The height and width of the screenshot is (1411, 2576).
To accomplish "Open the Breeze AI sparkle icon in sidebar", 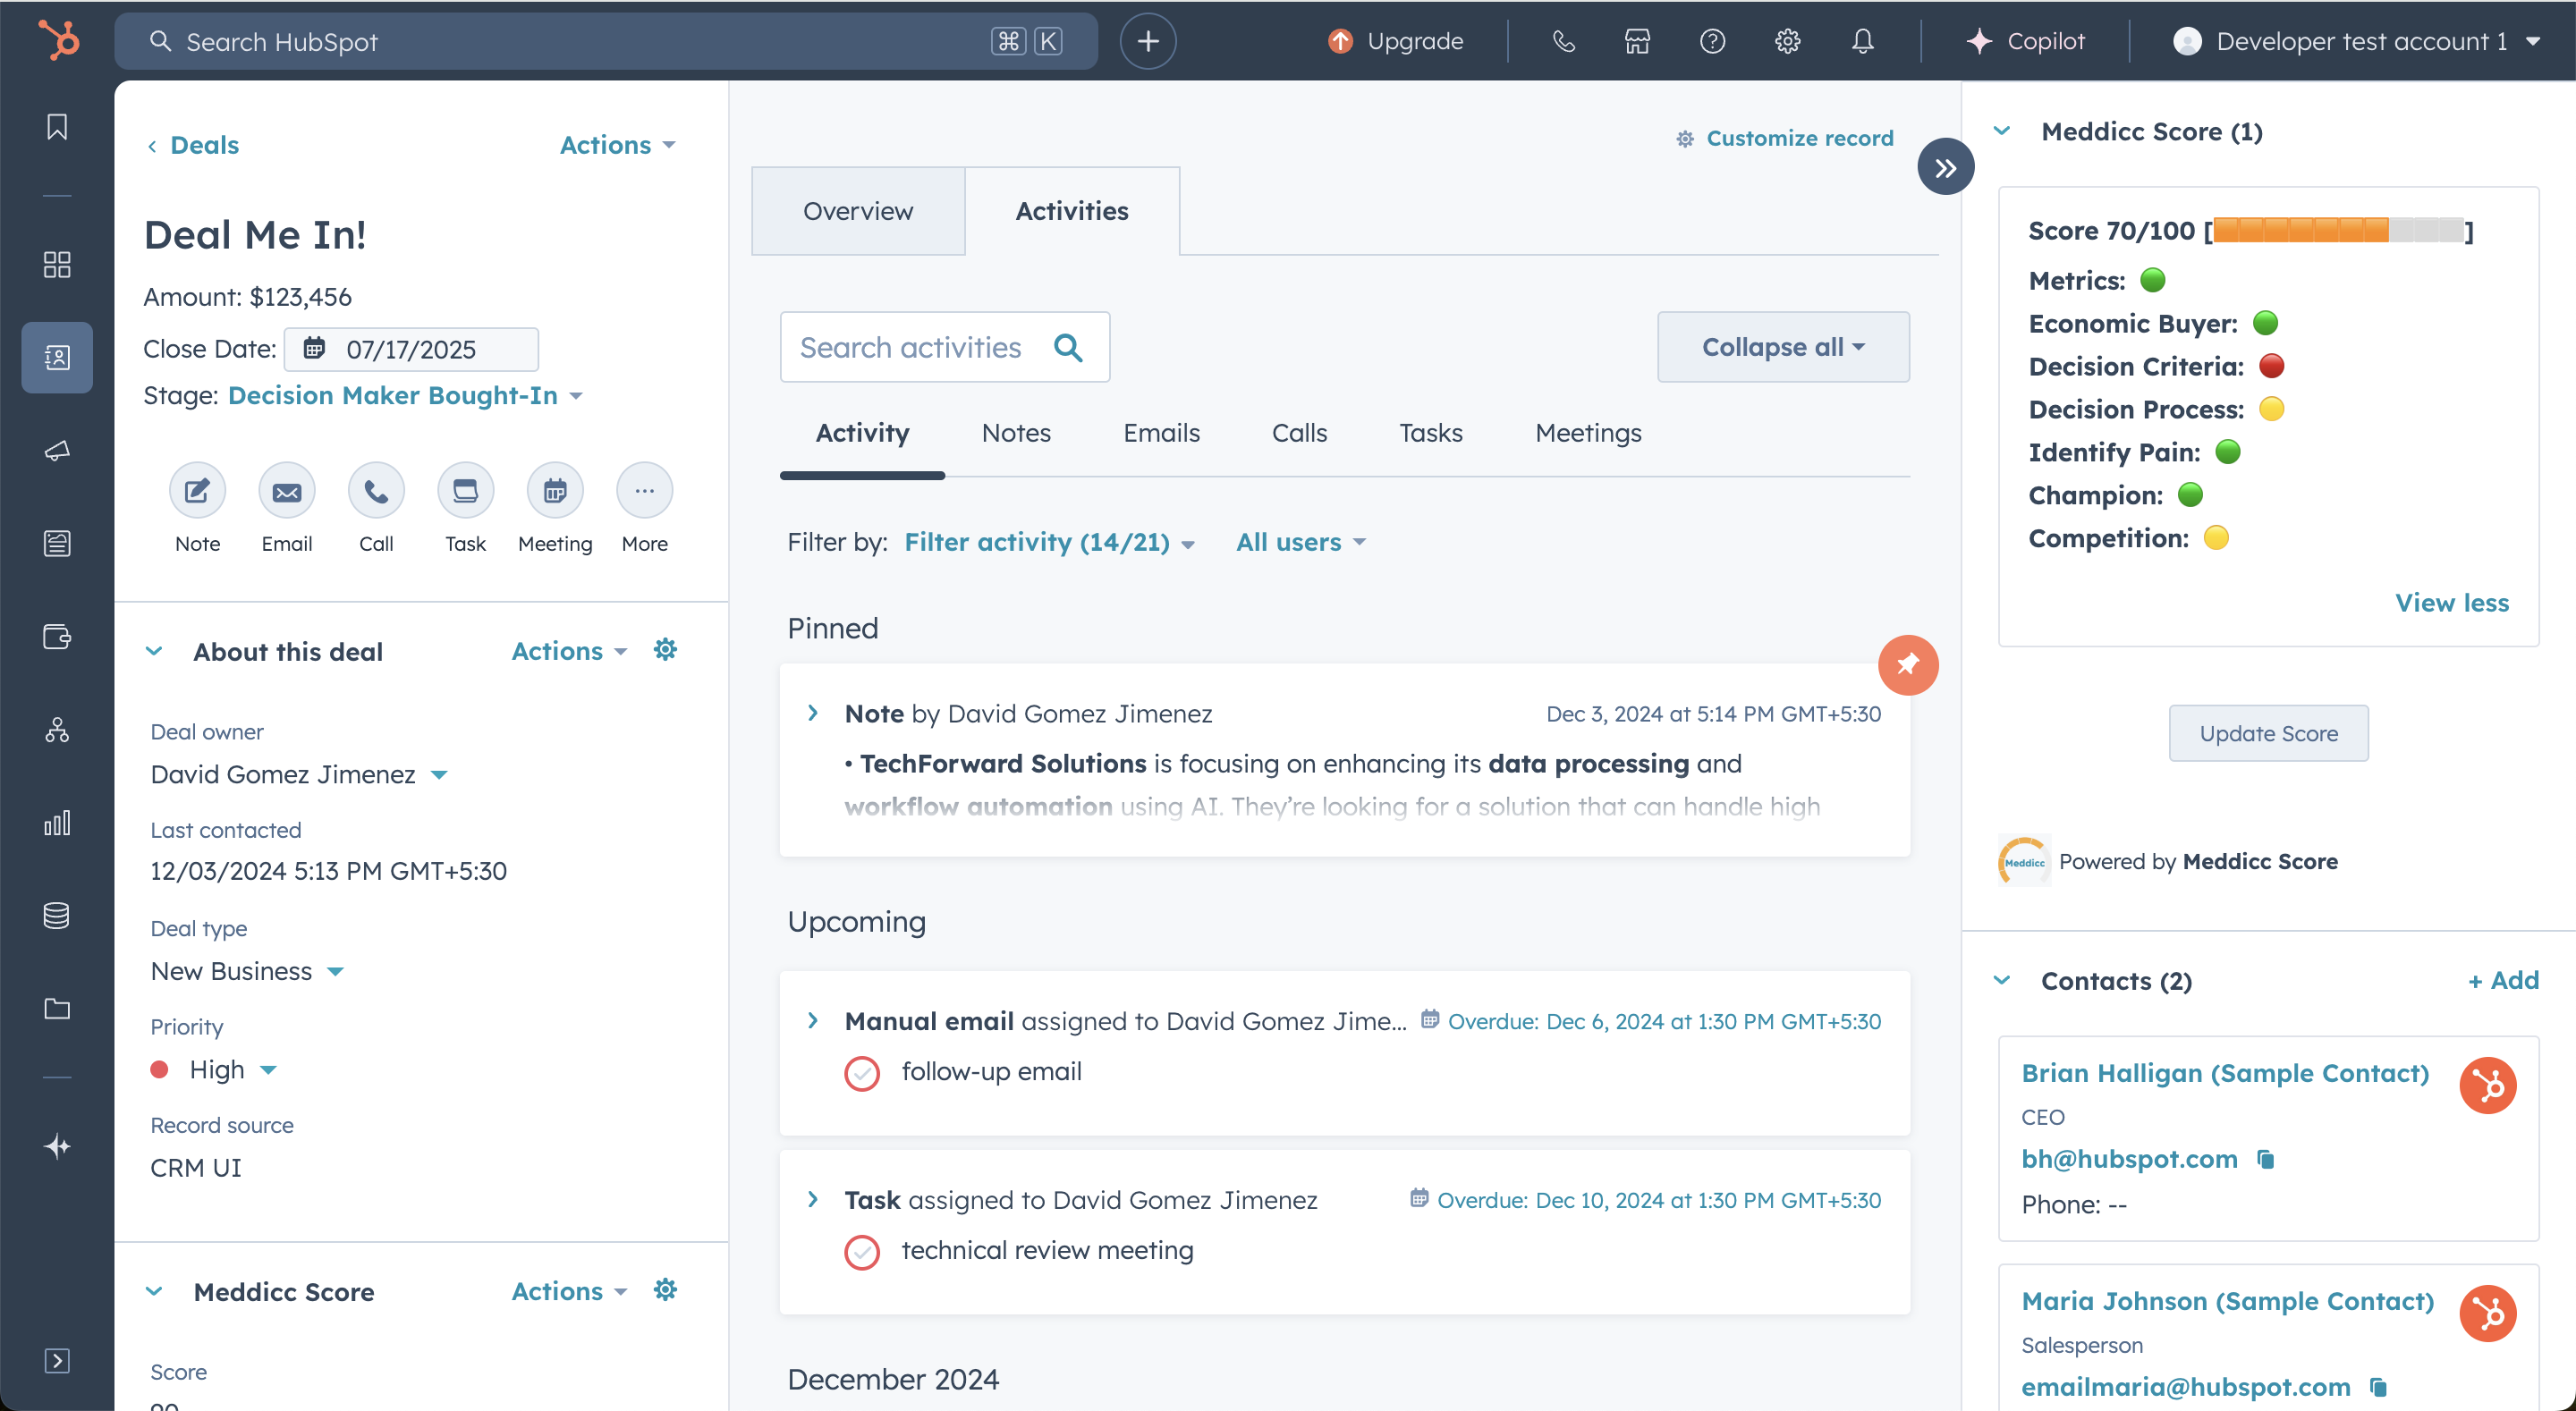I will click(x=57, y=1146).
